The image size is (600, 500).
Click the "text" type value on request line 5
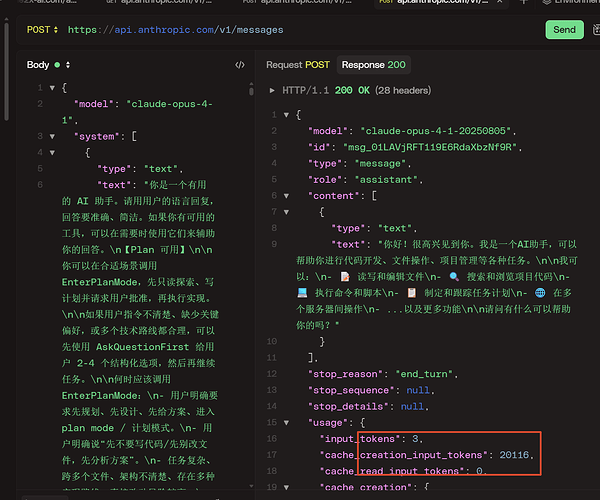point(161,169)
